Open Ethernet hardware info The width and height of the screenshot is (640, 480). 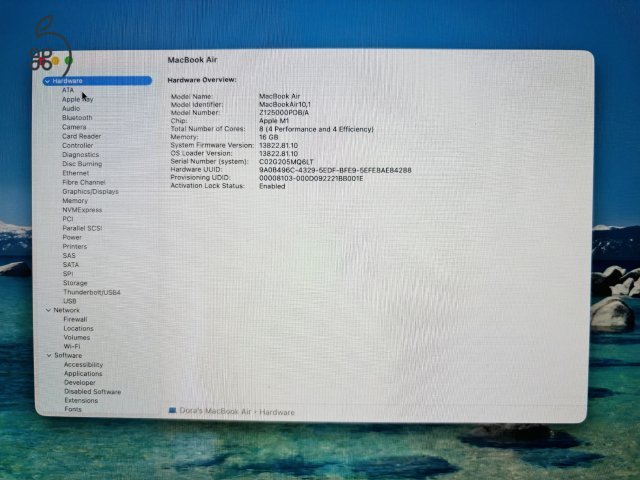click(76, 173)
